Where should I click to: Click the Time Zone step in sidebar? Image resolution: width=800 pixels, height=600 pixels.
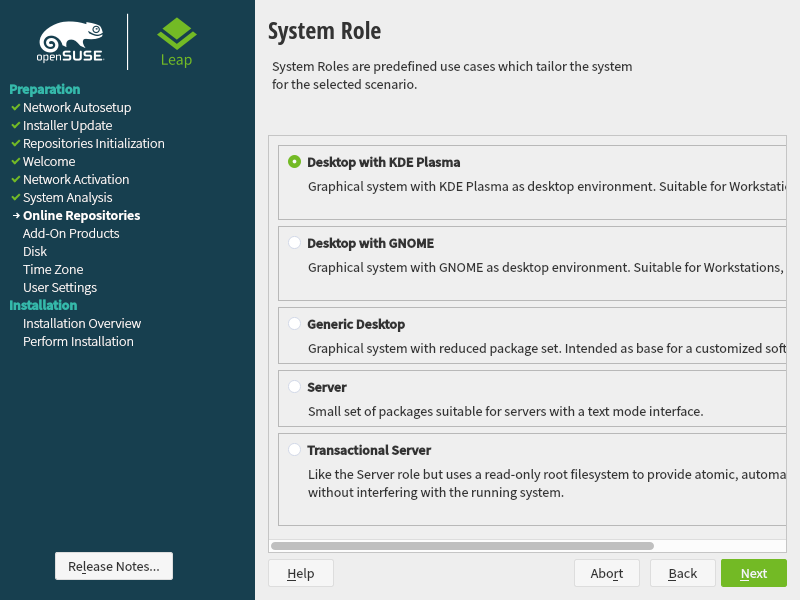(53, 269)
